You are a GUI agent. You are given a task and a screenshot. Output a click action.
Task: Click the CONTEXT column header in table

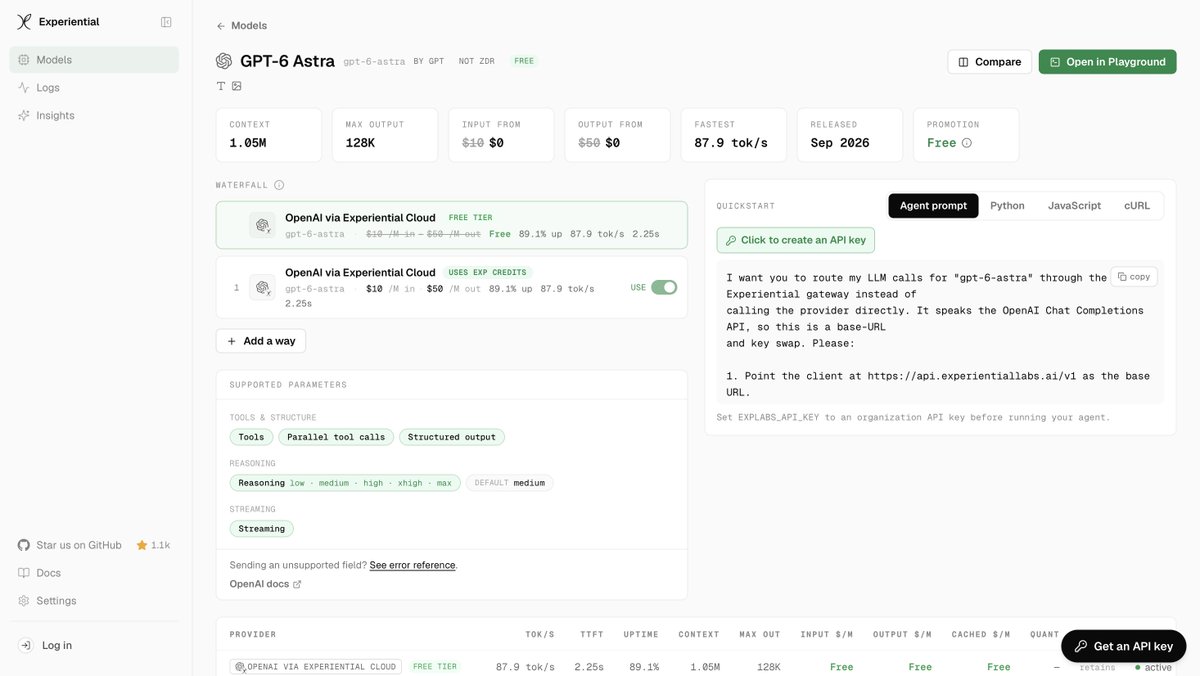click(x=699, y=635)
